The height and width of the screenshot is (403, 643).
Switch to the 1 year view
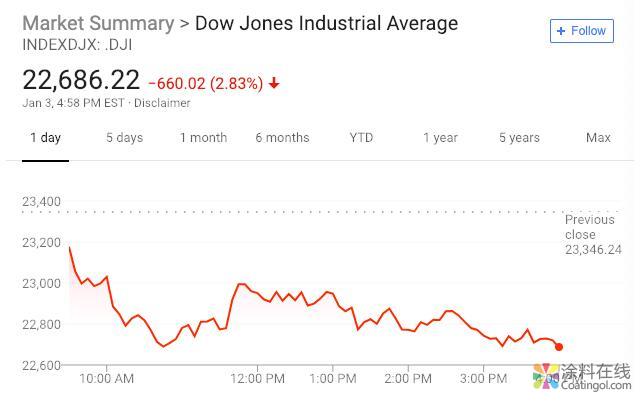click(440, 138)
